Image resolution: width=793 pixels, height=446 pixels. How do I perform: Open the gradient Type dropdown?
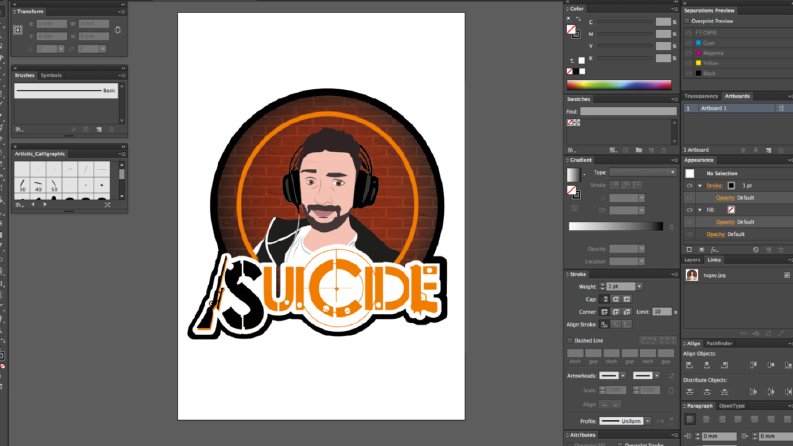(642, 172)
